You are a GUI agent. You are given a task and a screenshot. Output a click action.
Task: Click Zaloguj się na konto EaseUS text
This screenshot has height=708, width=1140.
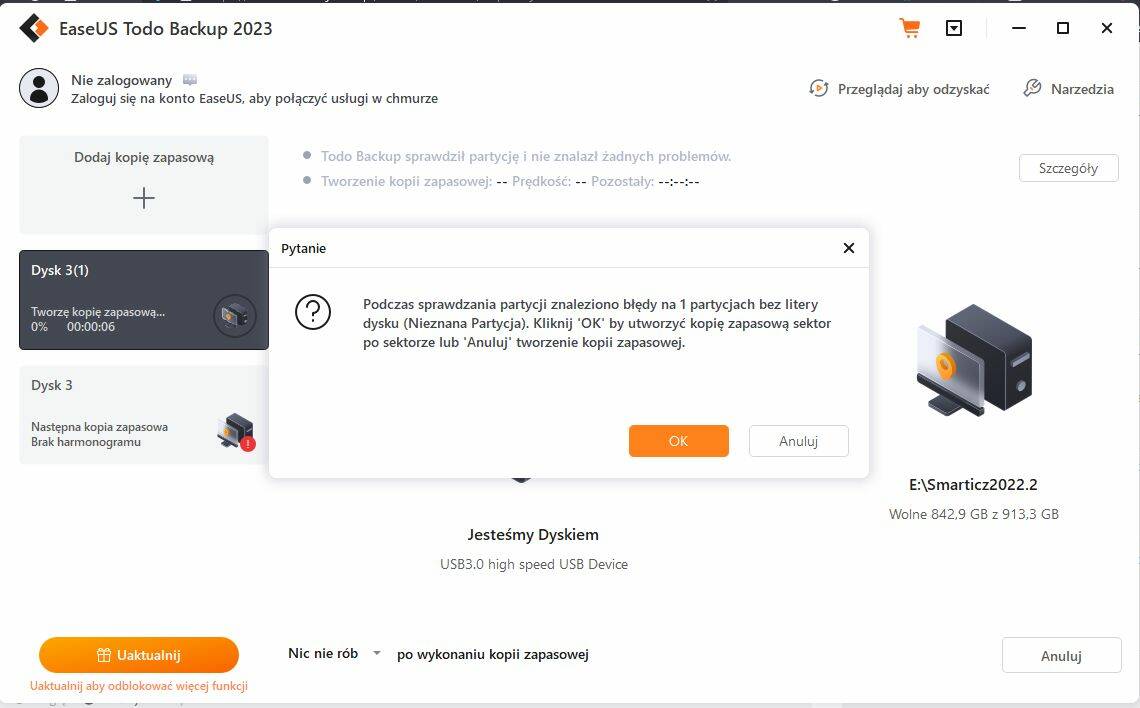coord(254,98)
